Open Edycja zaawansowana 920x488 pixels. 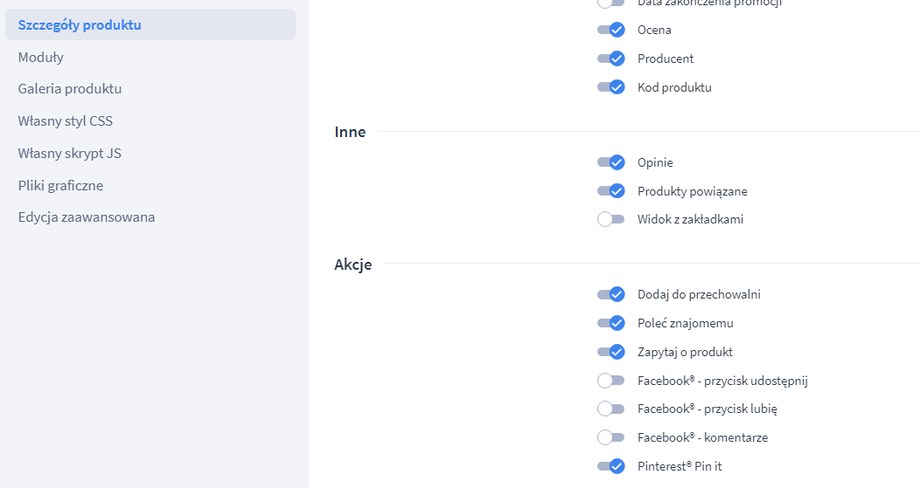87,217
